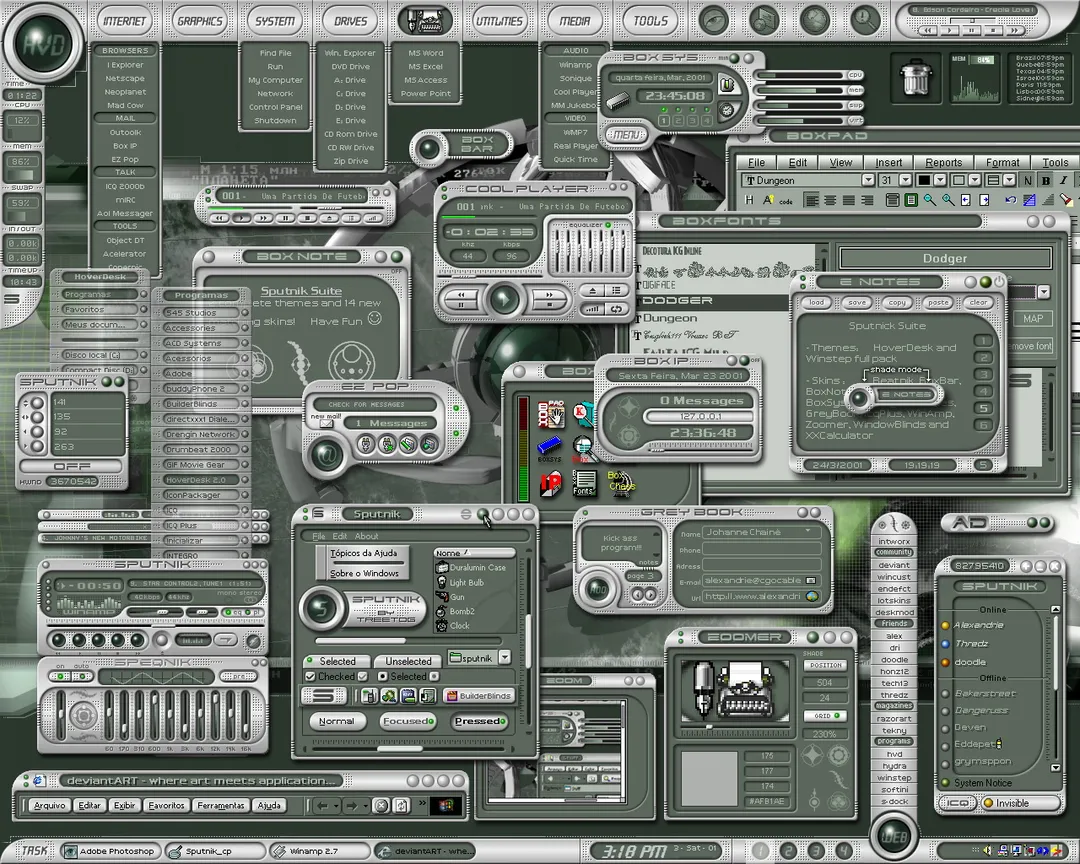Click the Refresh button in deviantART browser
1080x864 pixels.
402,805
